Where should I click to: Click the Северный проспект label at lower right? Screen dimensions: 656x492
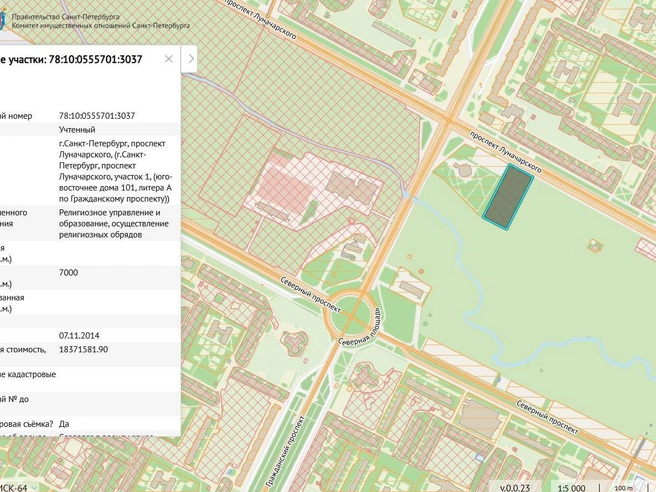pos(547,417)
